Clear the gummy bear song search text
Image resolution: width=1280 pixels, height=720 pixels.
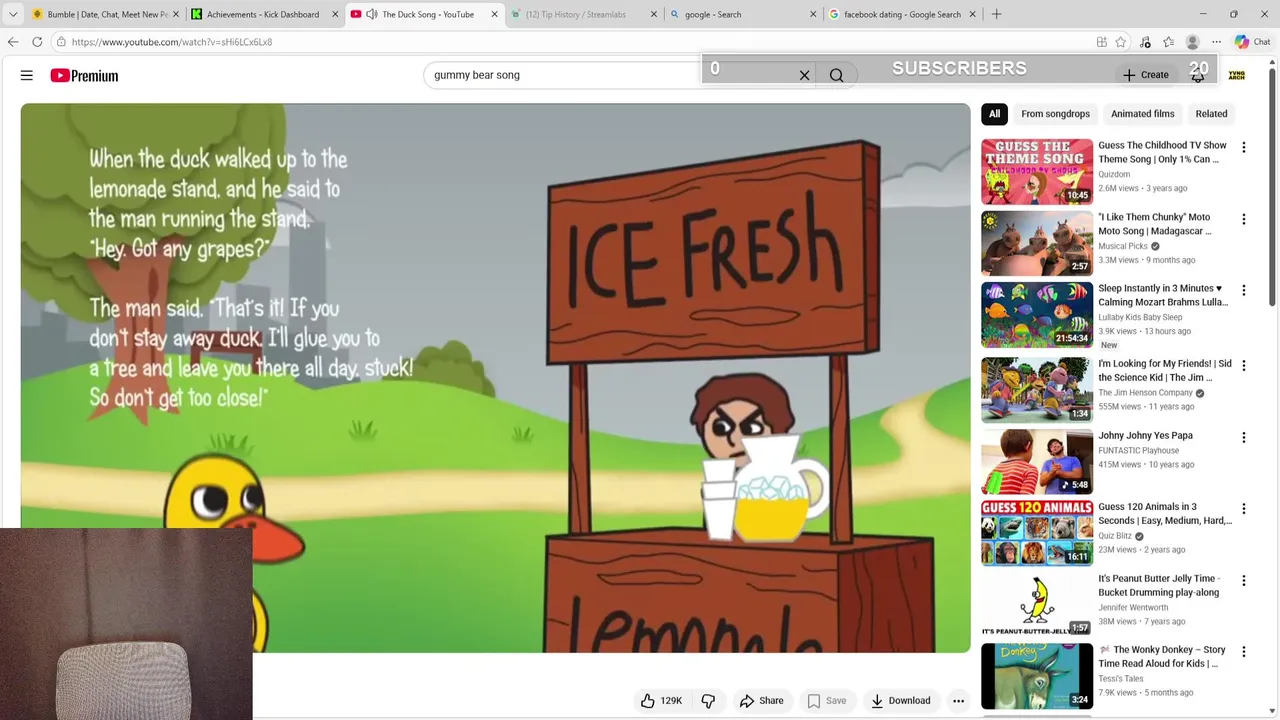(804, 75)
